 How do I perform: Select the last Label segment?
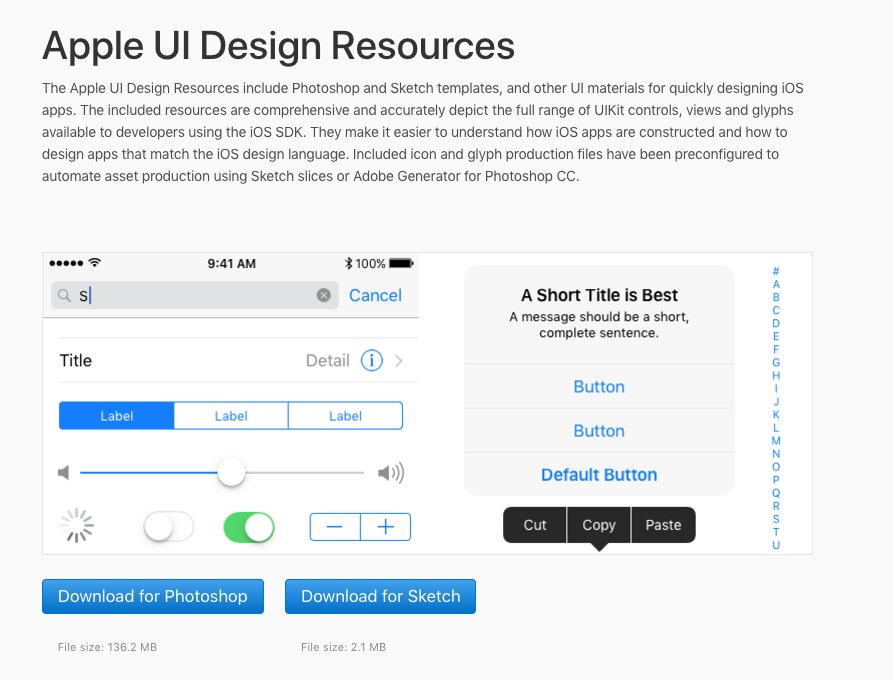pos(346,416)
